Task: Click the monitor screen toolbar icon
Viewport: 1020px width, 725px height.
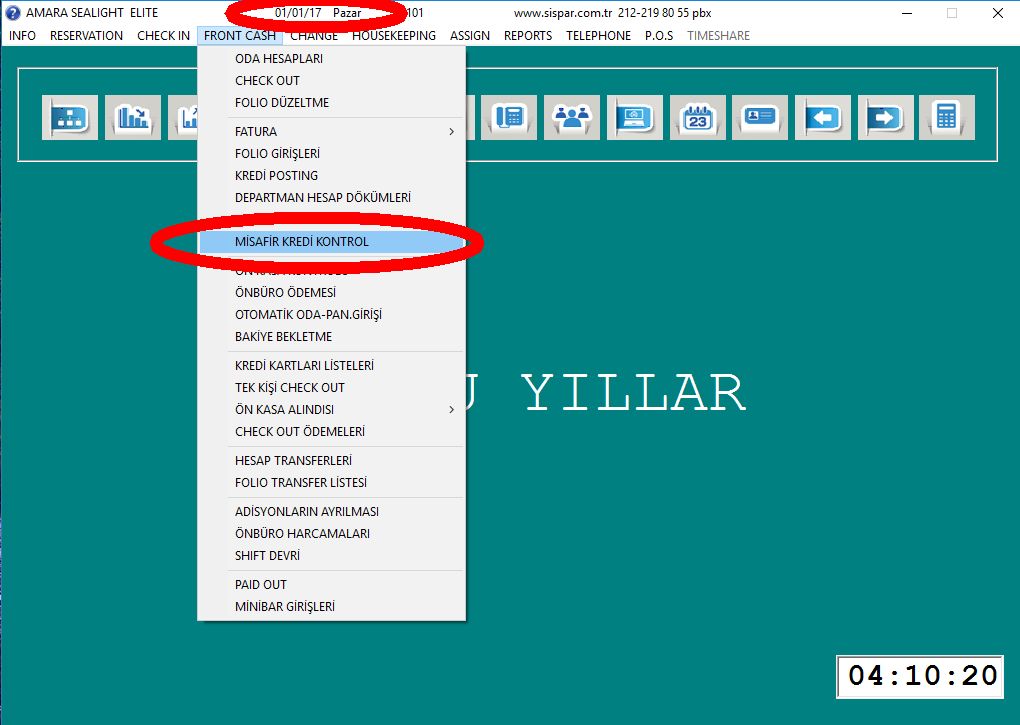Action: 634,117
